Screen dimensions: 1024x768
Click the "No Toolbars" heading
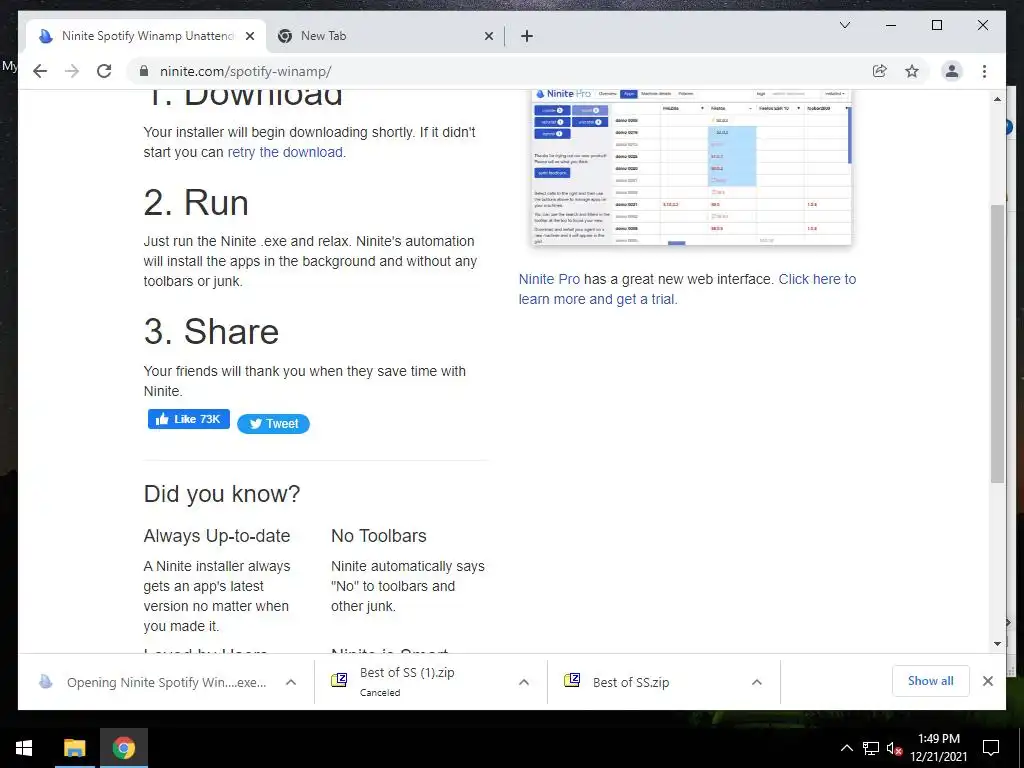pyautogui.click(x=379, y=536)
